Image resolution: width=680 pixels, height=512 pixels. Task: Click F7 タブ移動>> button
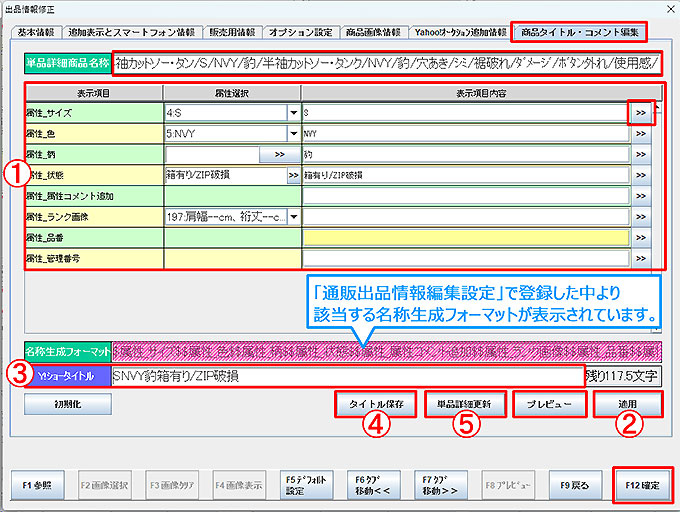(x=441, y=485)
